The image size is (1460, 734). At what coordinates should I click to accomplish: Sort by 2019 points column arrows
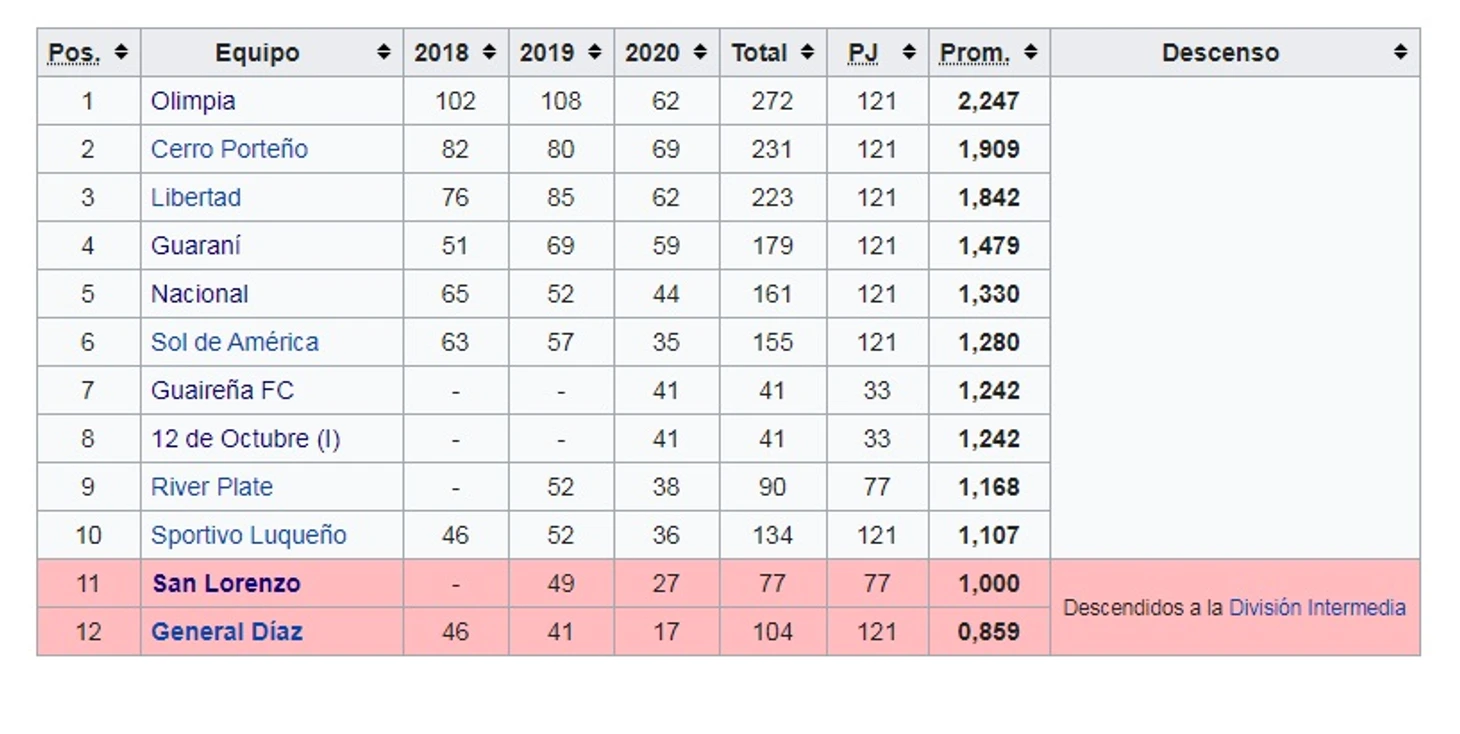coord(594,53)
